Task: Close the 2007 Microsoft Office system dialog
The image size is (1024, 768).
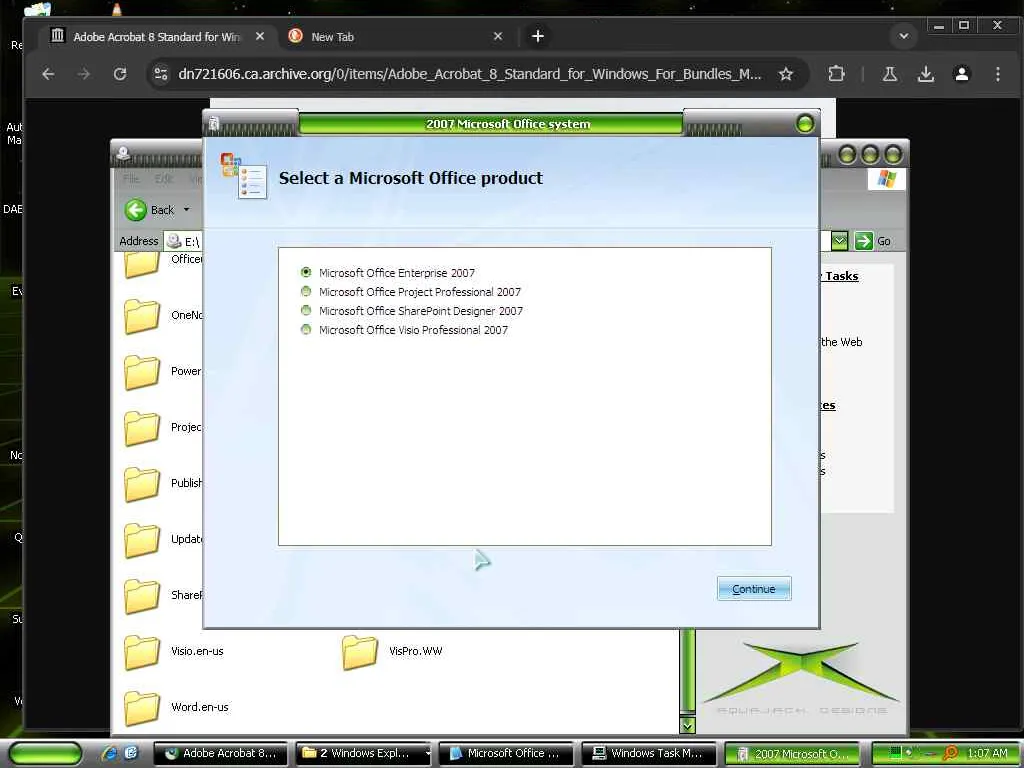Action: coord(805,123)
